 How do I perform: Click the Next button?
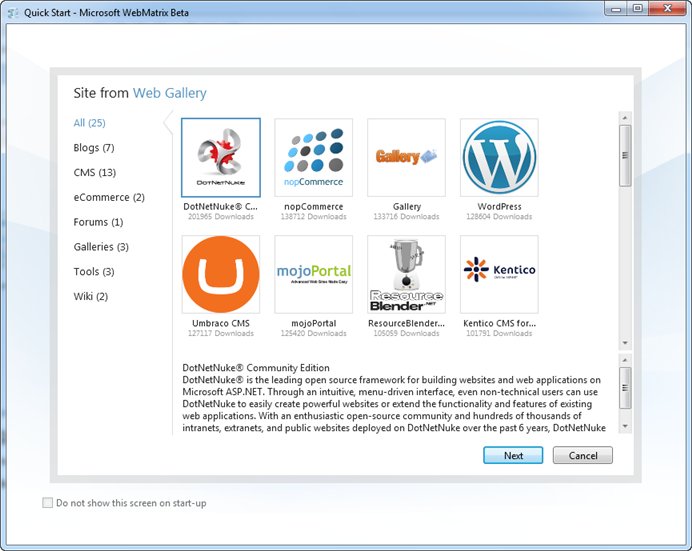click(x=513, y=455)
